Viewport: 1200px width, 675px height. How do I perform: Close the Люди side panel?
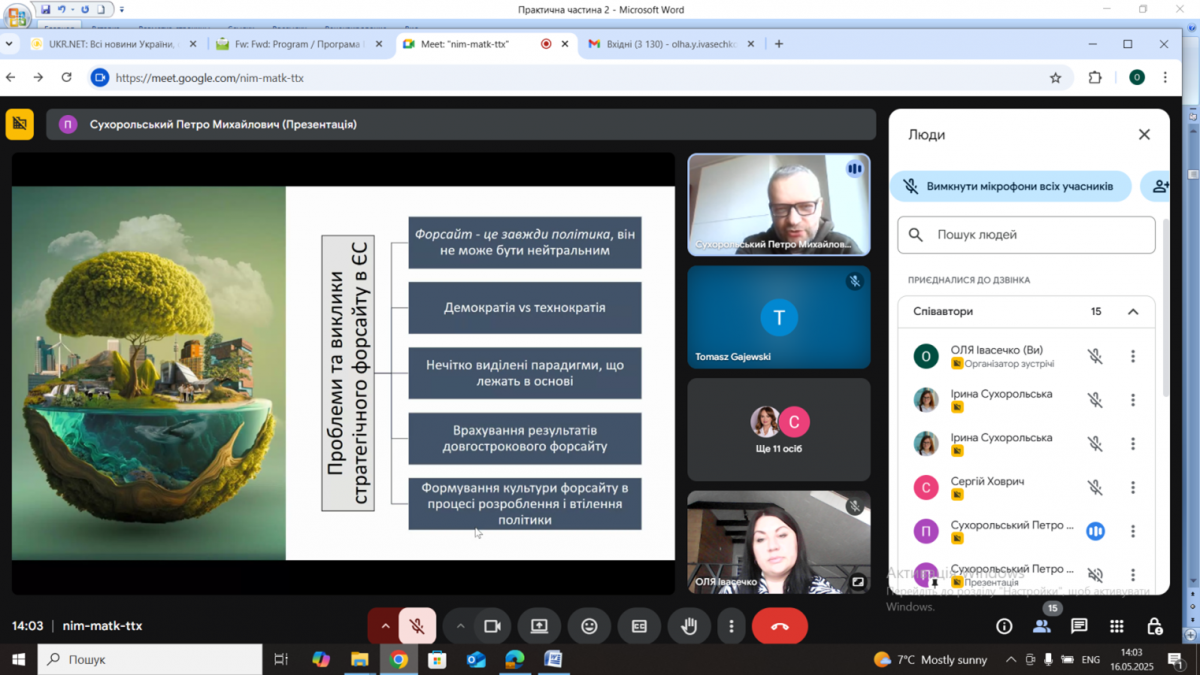click(x=1144, y=135)
